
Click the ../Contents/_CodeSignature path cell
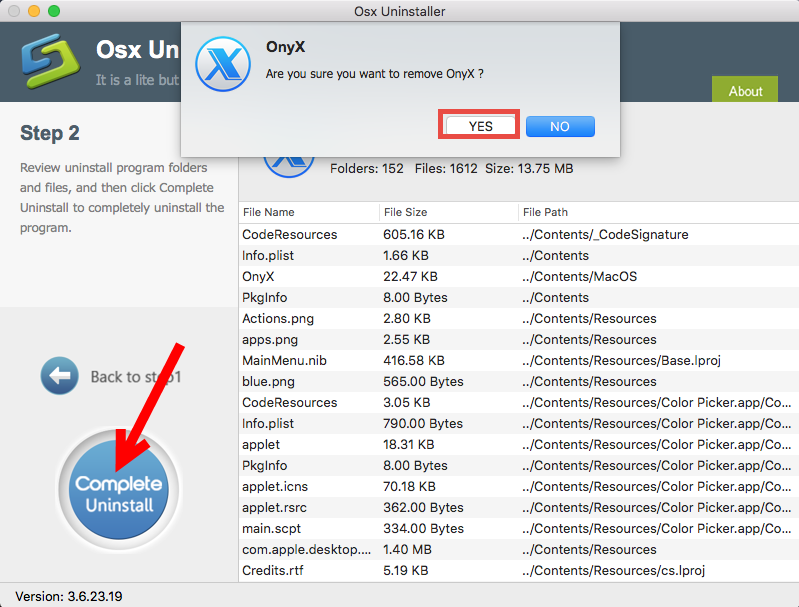click(x=605, y=234)
